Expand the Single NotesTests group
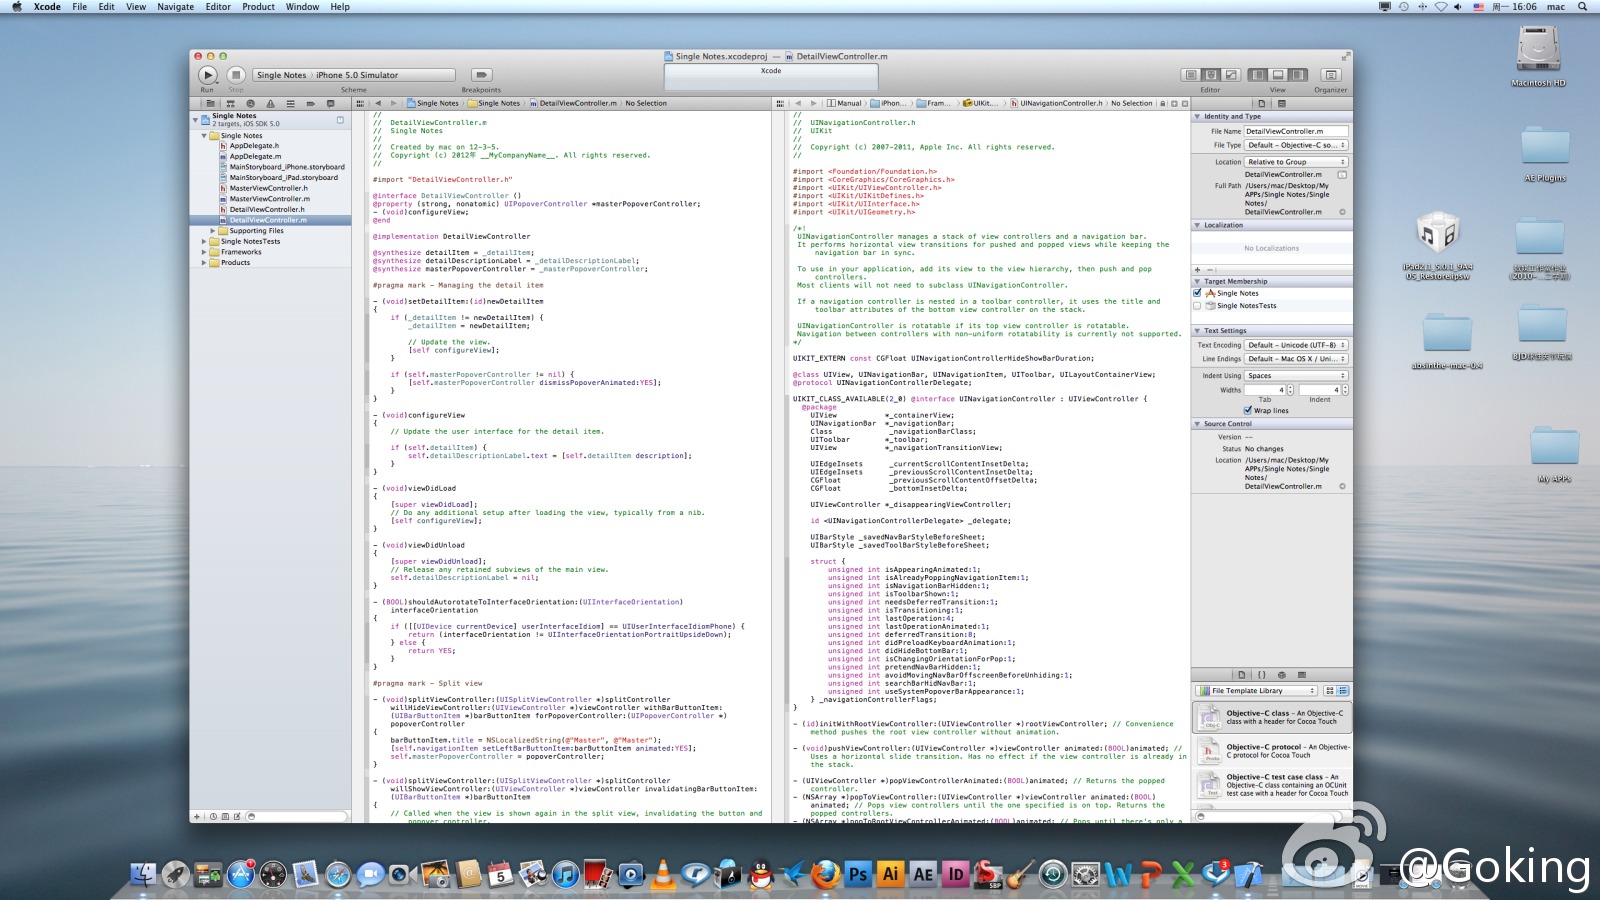The width and height of the screenshot is (1600, 900). pyautogui.click(x=204, y=241)
